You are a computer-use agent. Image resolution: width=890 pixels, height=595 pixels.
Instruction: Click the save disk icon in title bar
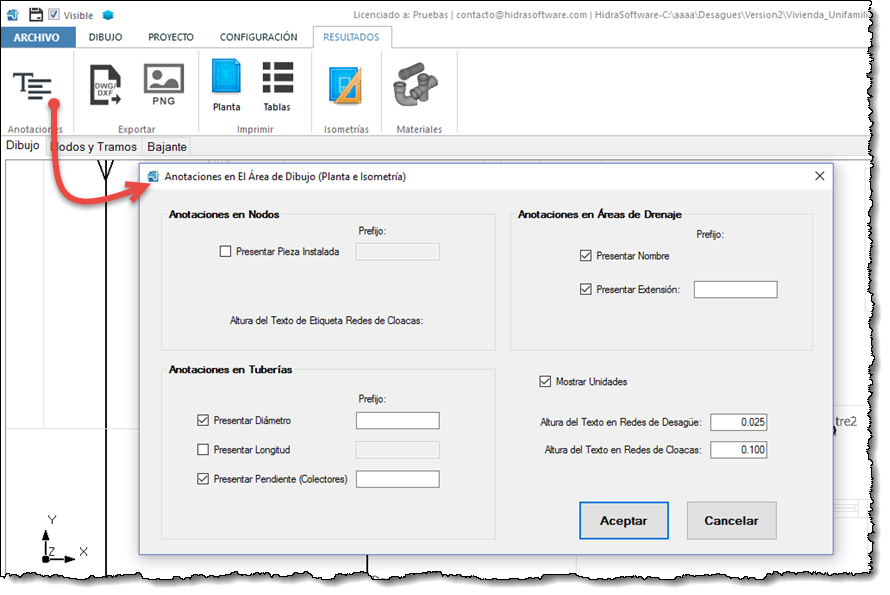click(35, 14)
